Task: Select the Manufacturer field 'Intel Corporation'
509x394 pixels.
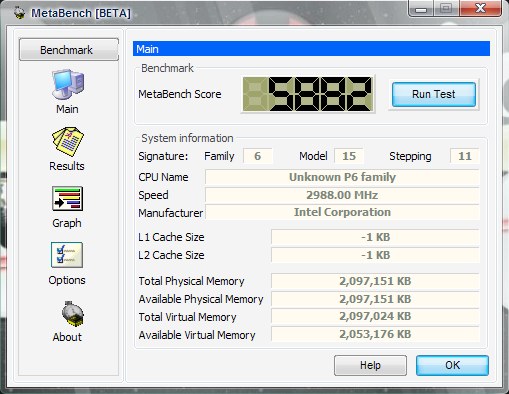Action: pos(342,212)
